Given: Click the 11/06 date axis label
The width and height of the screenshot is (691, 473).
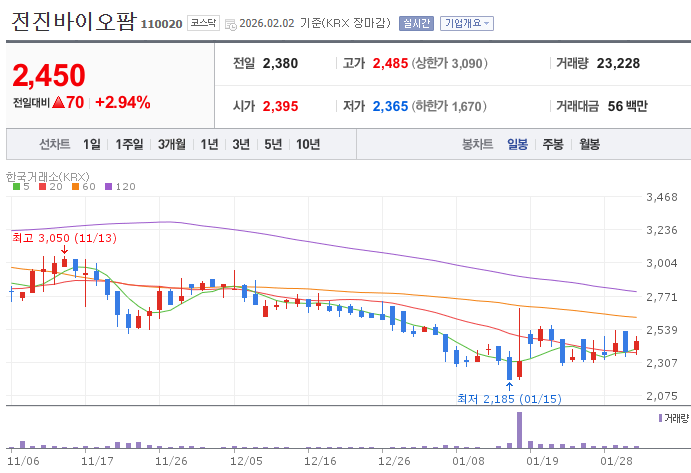Looking at the screenshot, I should pyautogui.click(x=23, y=461).
